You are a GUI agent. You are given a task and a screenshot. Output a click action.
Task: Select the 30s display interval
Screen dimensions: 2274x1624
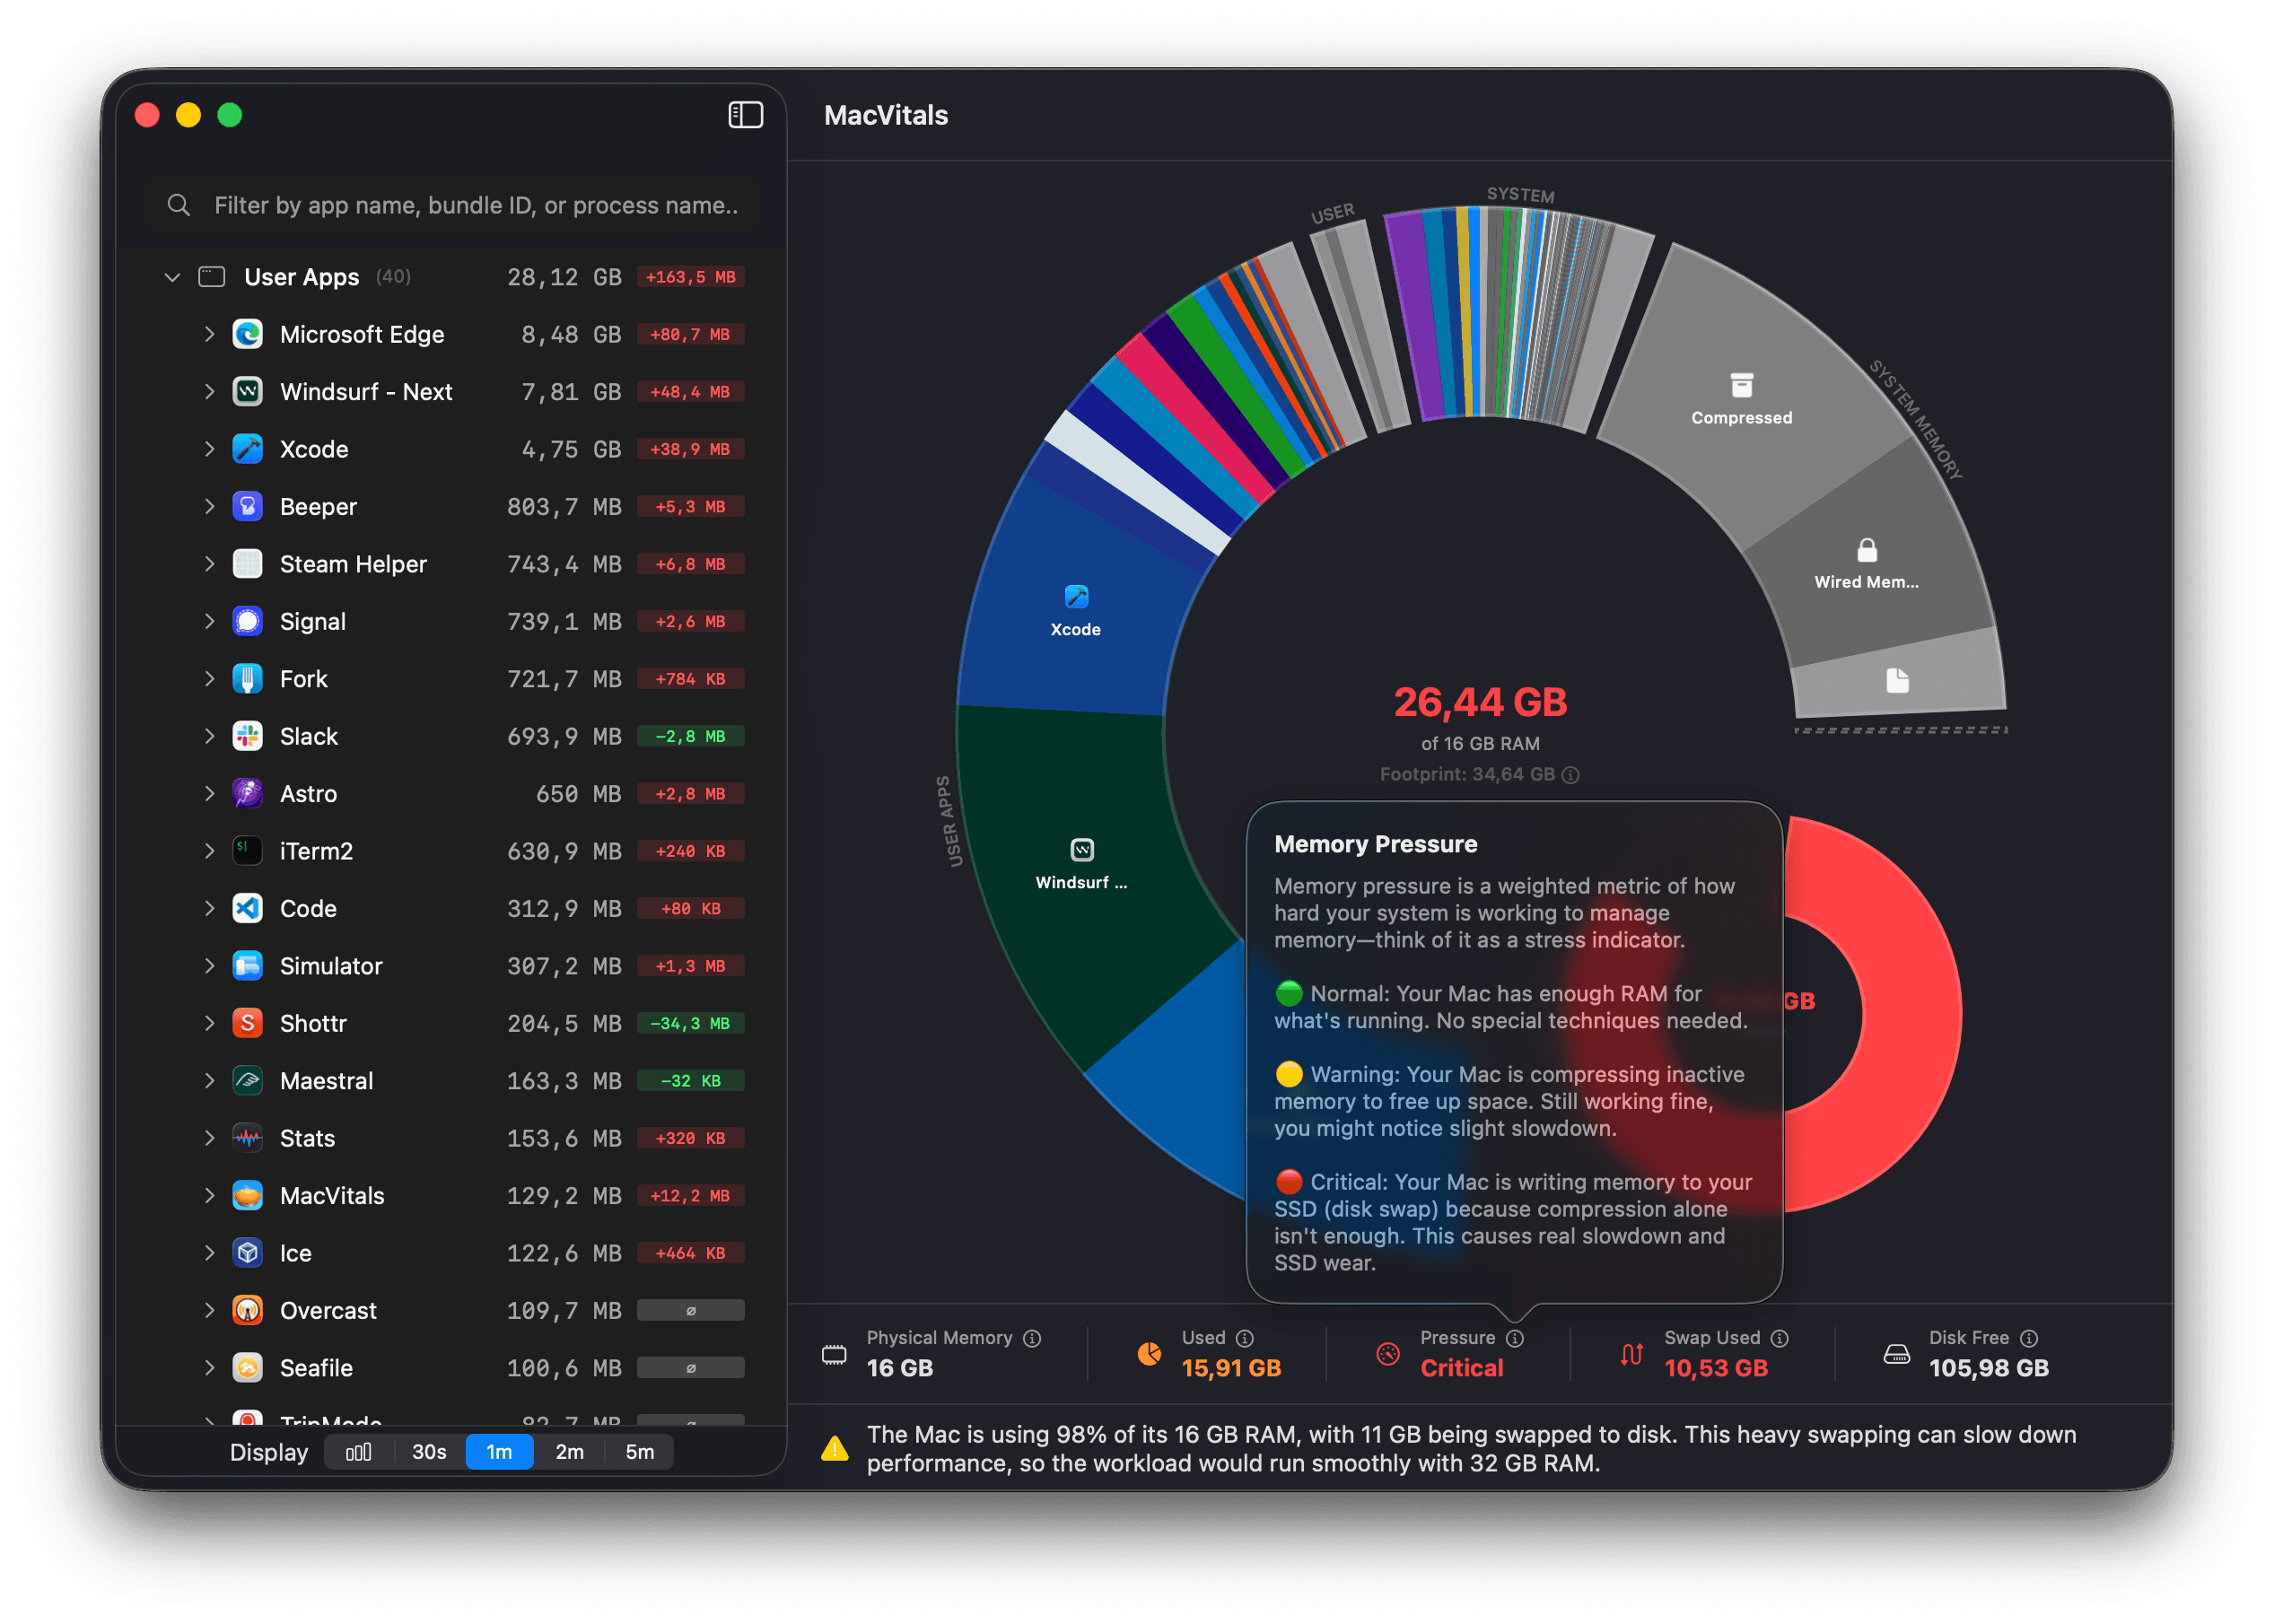click(x=429, y=1452)
